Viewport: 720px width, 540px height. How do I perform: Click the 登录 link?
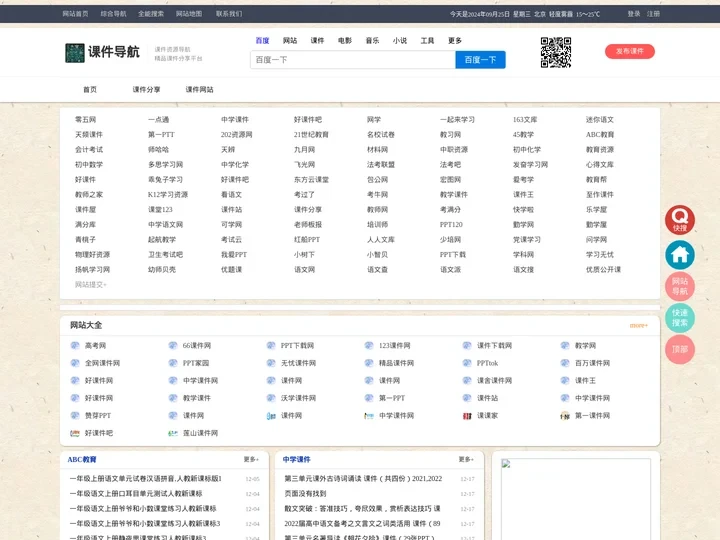634,14
